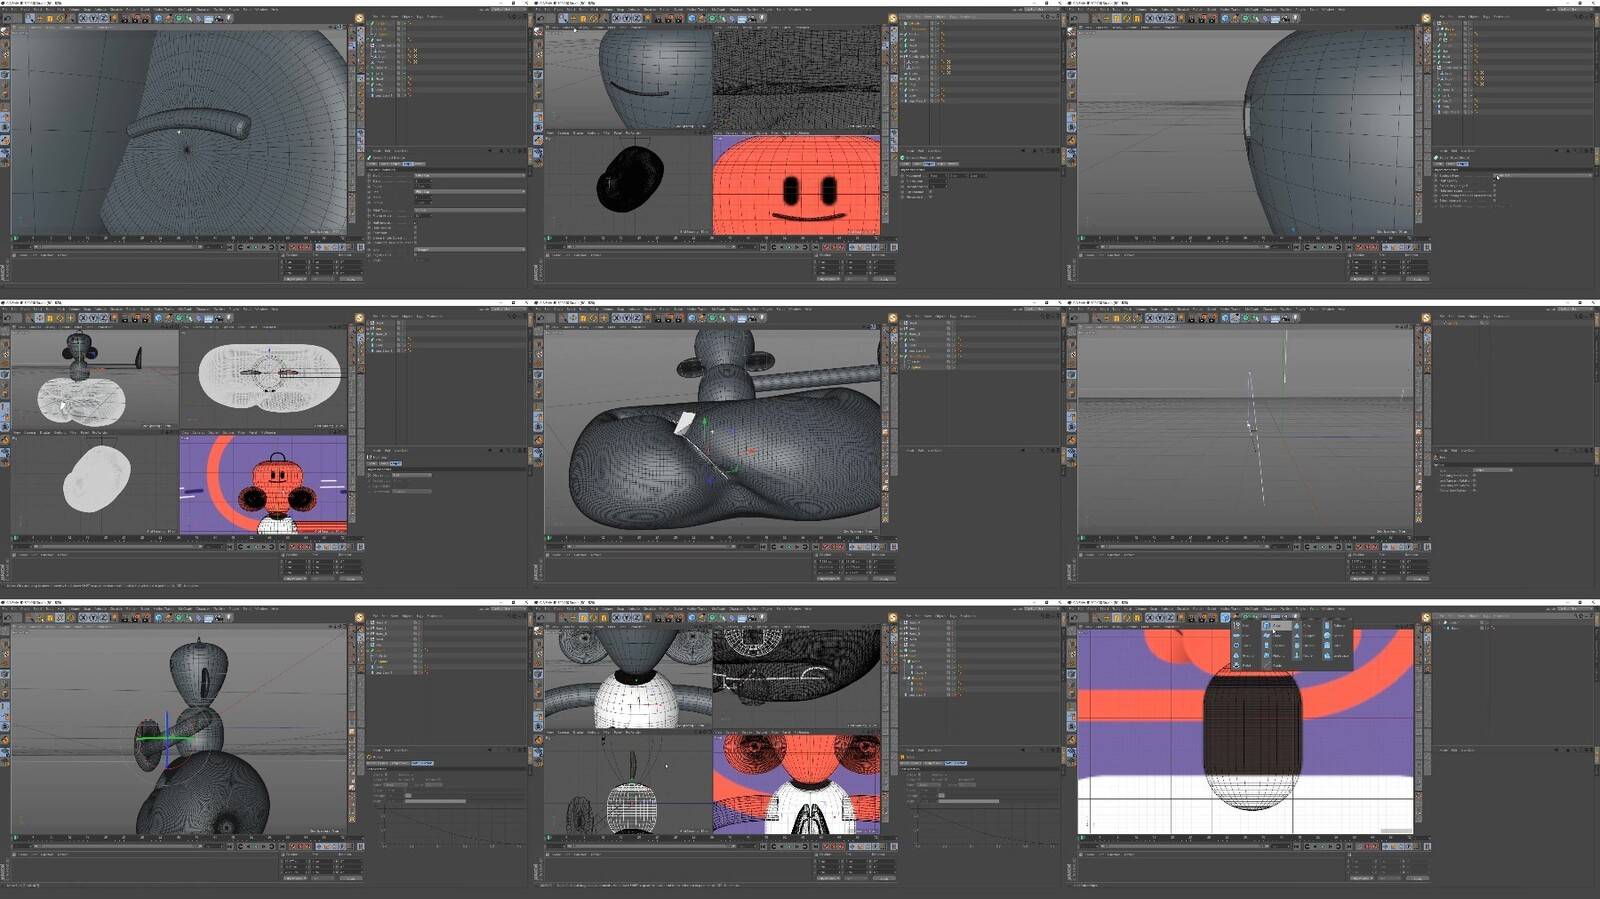1600x899 pixels.
Task: Click Camera icon in empty gray viewport window
Action: 1284,318
